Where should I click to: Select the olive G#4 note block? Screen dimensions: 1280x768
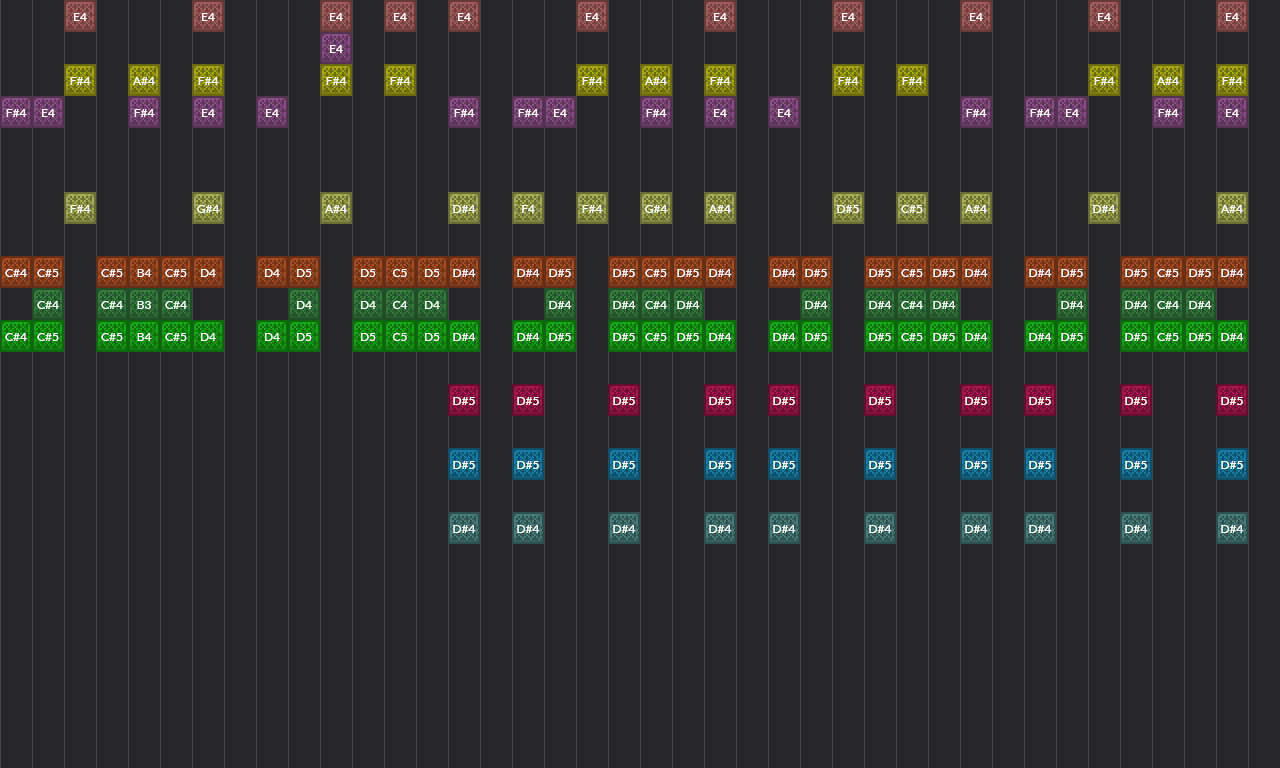click(x=208, y=208)
